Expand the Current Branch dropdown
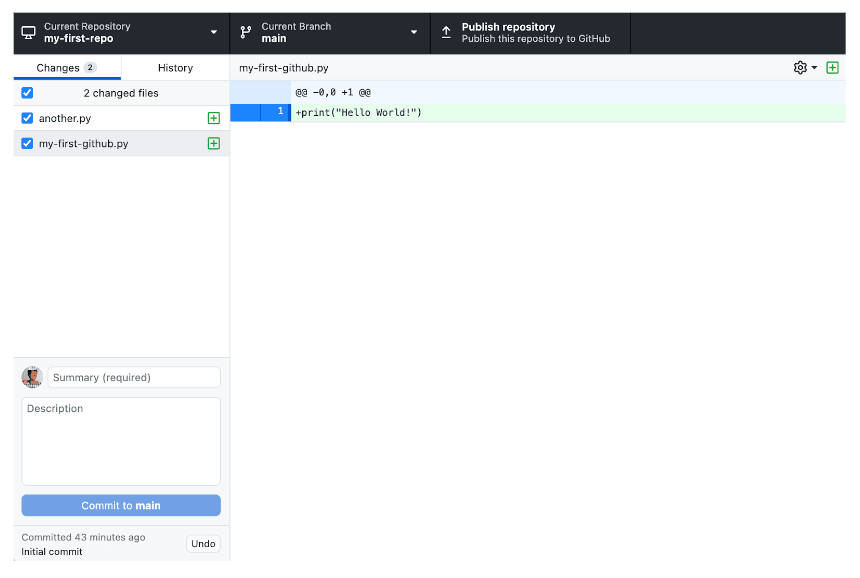860x578 pixels. coord(329,33)
